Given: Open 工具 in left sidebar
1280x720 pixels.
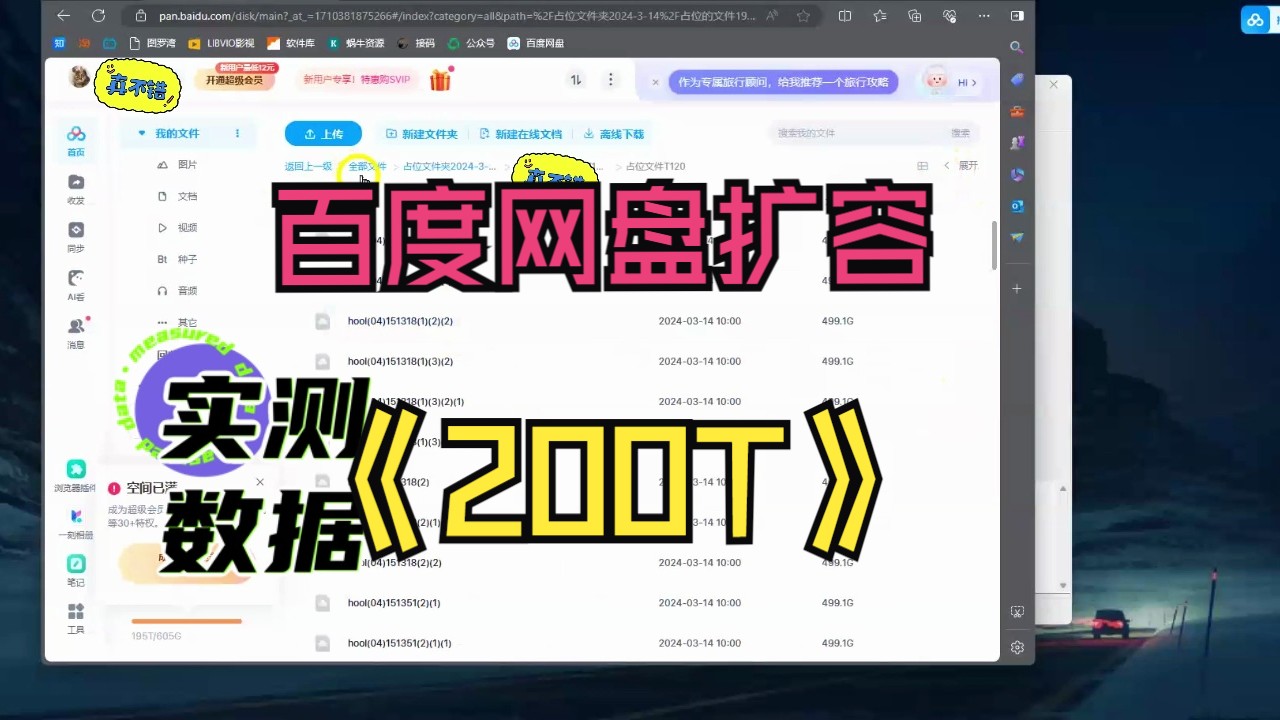Looking at the screenshot, I should (76, 619).
